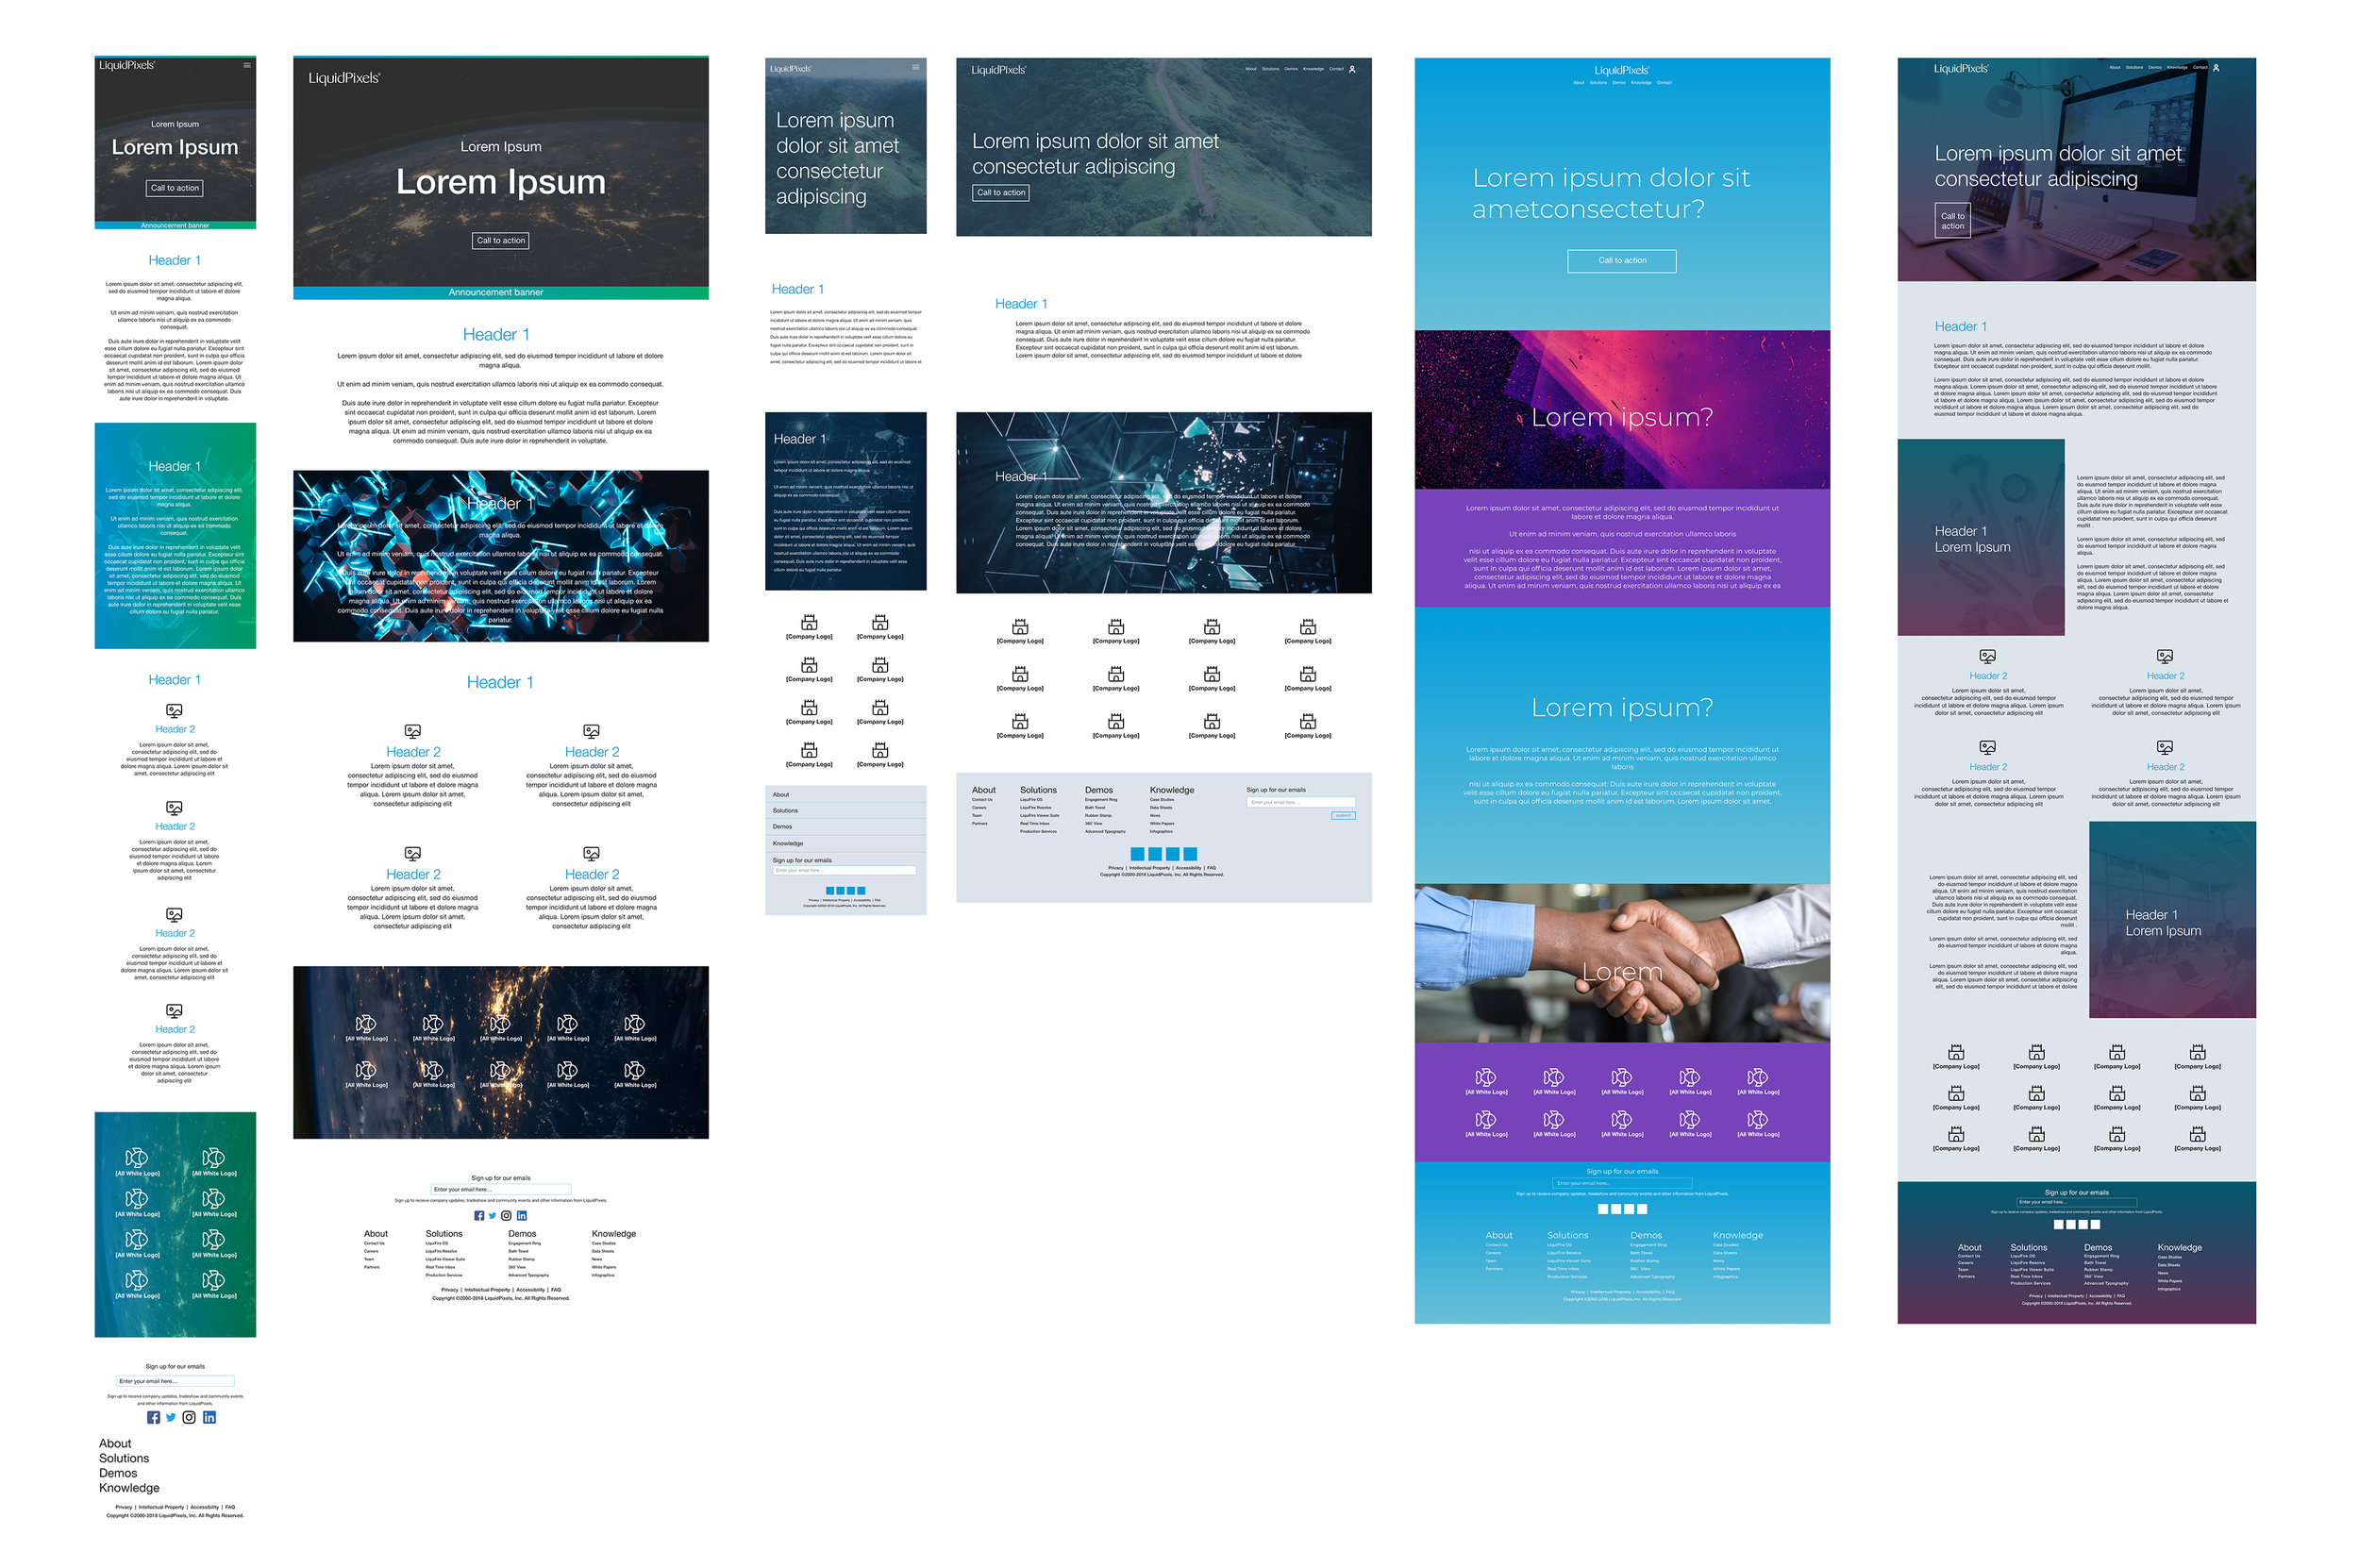Expand Solutions row in grey mobile footer

tap(845, 810)
